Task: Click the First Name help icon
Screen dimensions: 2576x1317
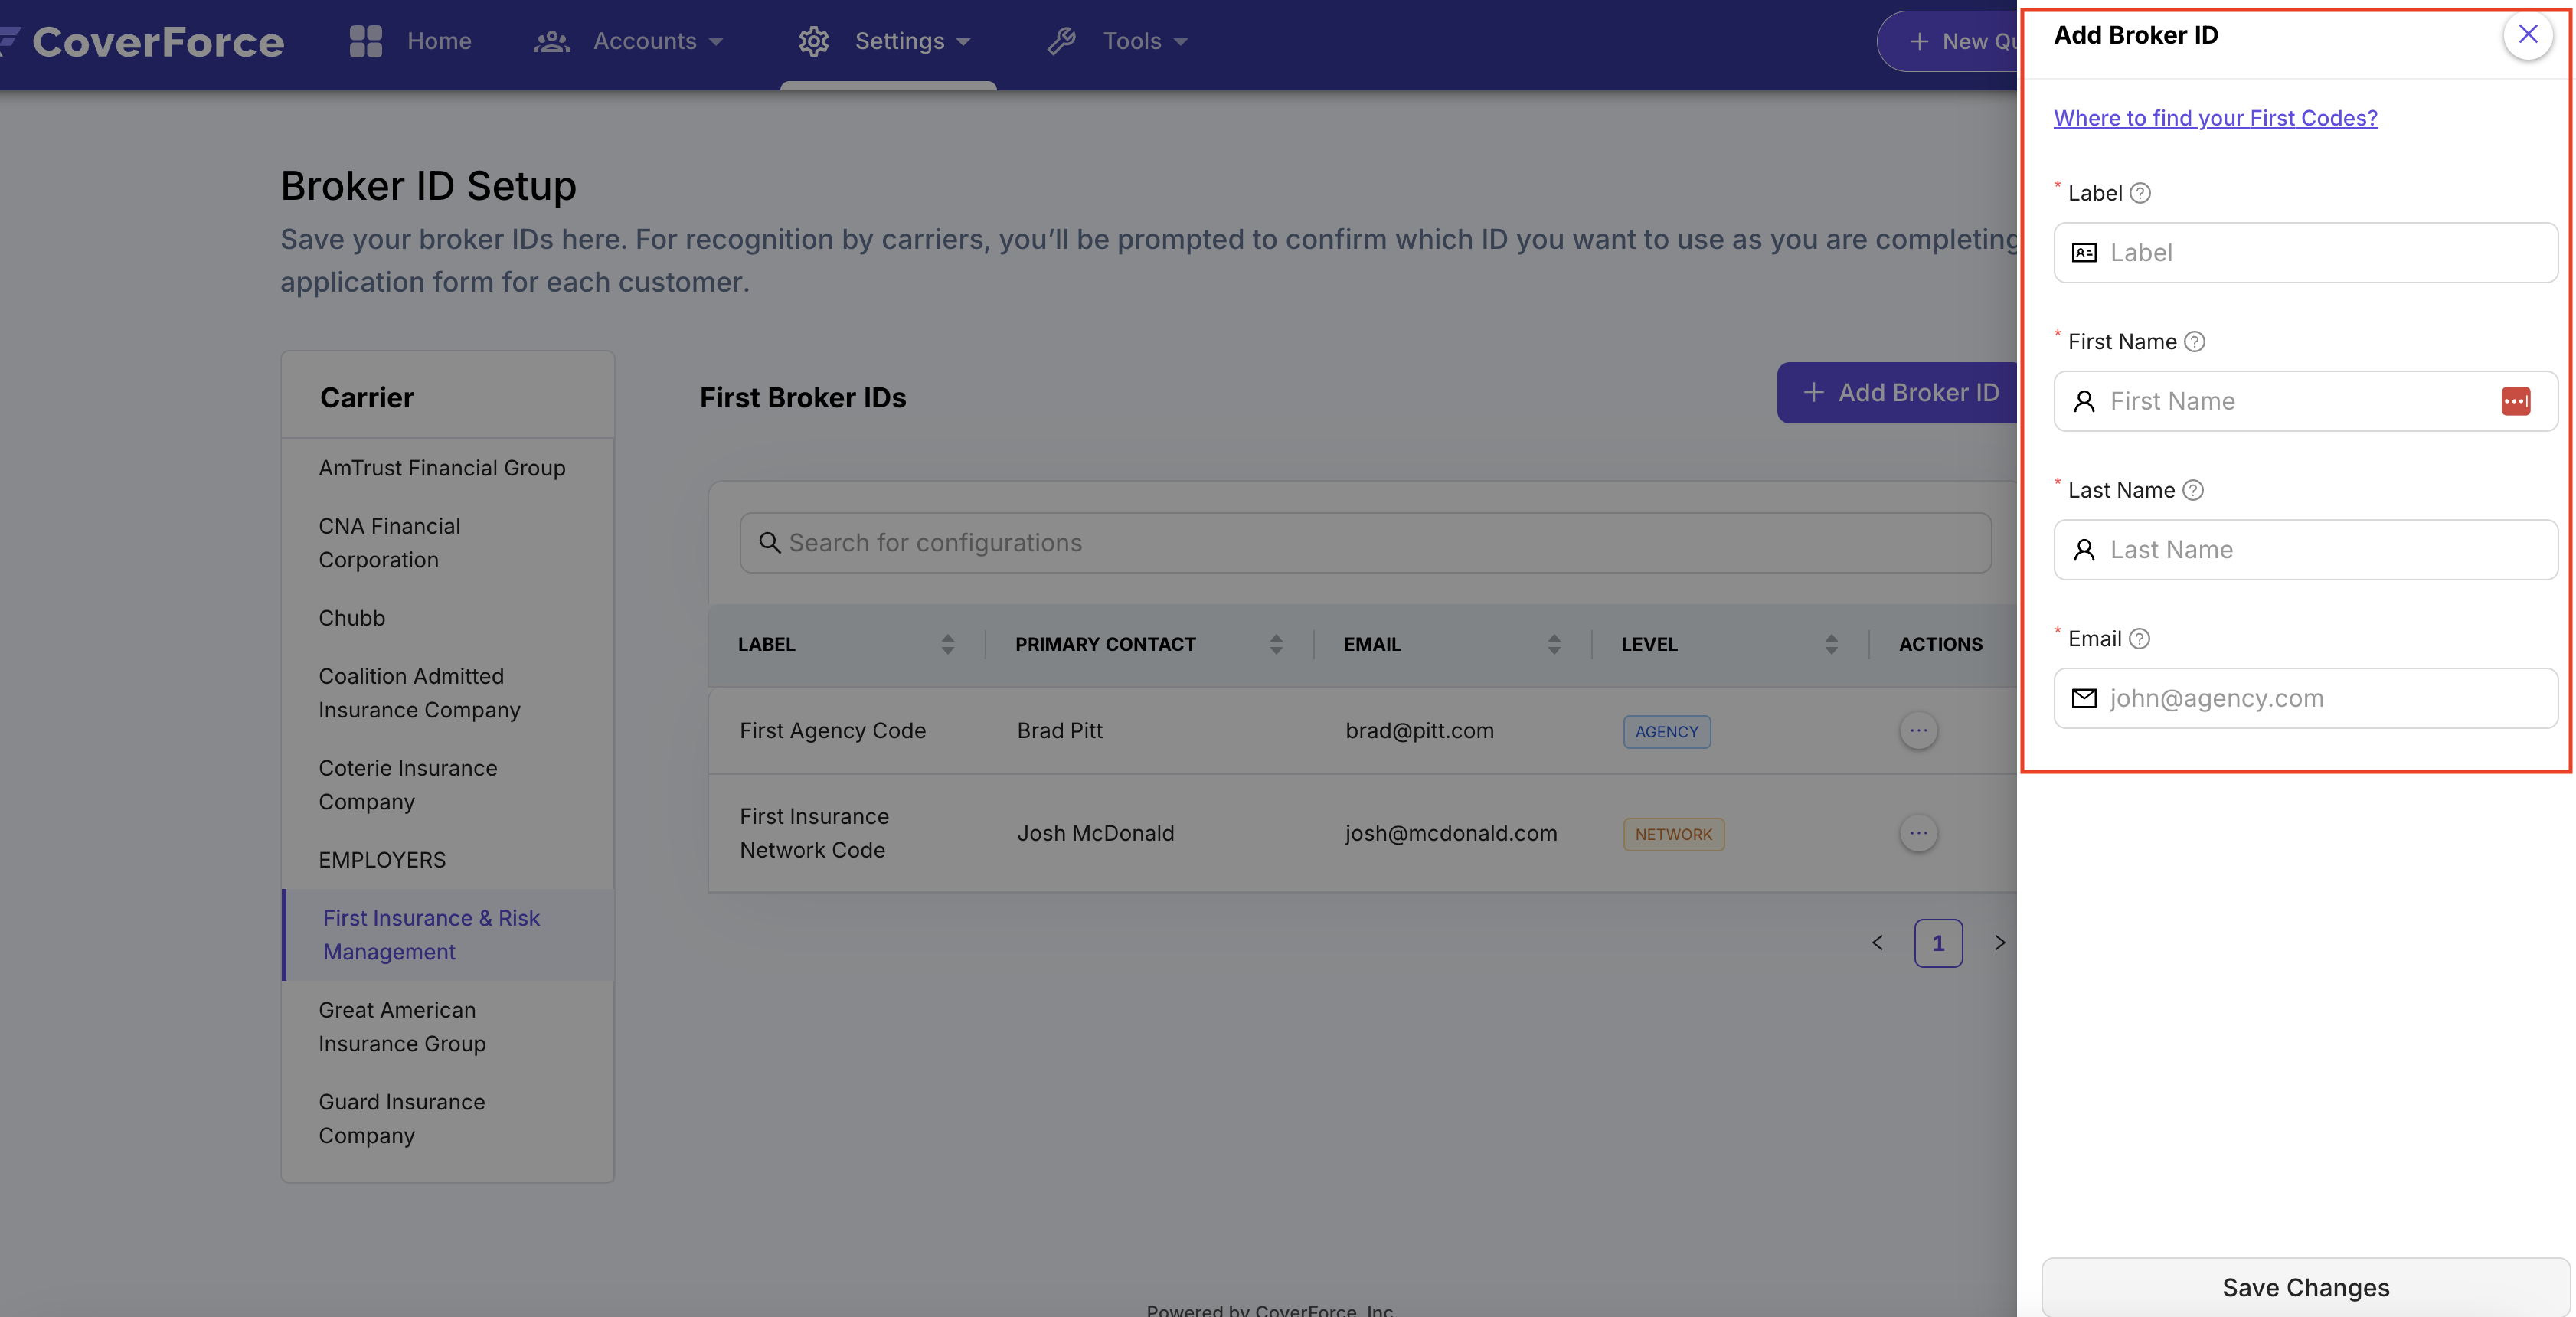Action: [2194, 342]
